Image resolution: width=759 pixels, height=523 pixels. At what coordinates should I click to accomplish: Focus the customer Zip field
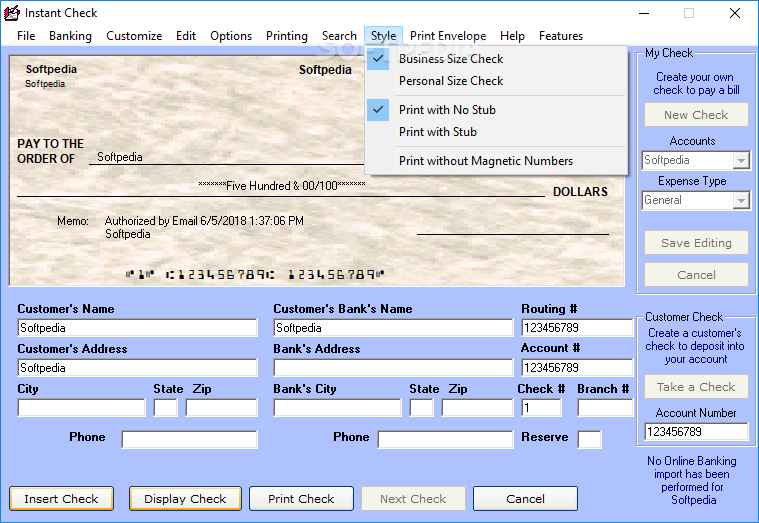point(221,408)
